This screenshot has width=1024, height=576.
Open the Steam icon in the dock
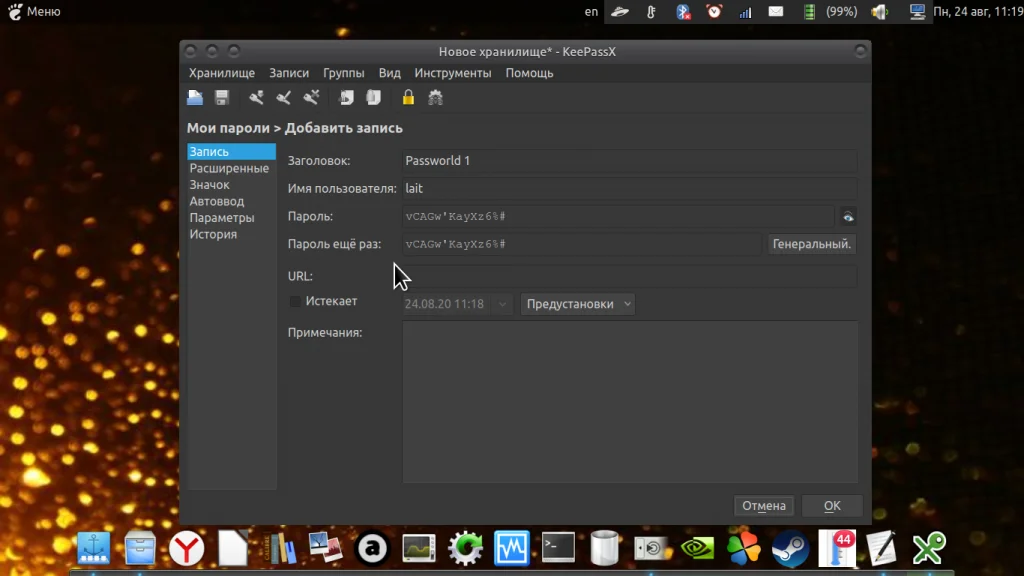[789, 548]
